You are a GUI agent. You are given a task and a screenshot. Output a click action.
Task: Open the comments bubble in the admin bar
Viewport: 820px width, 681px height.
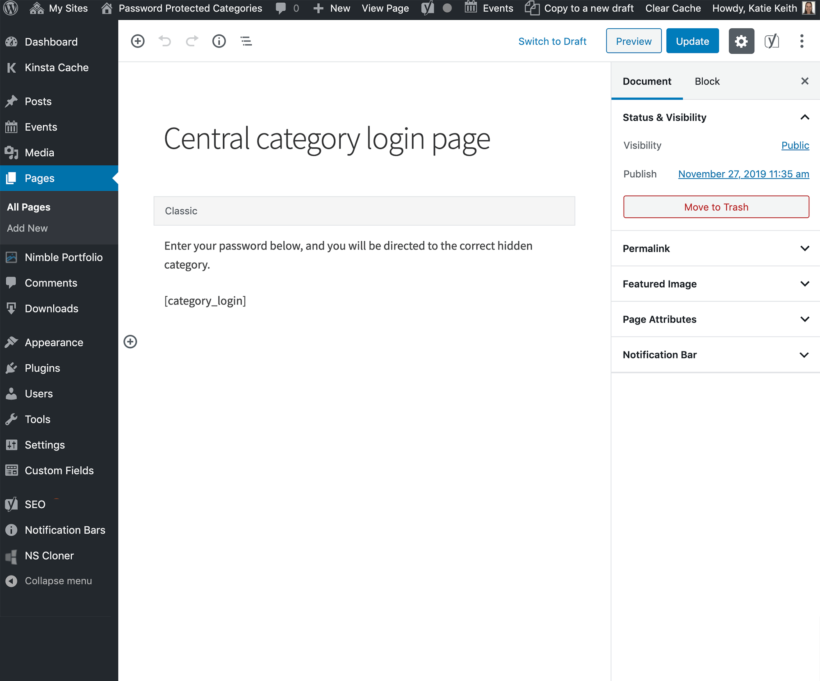point(287,8)
